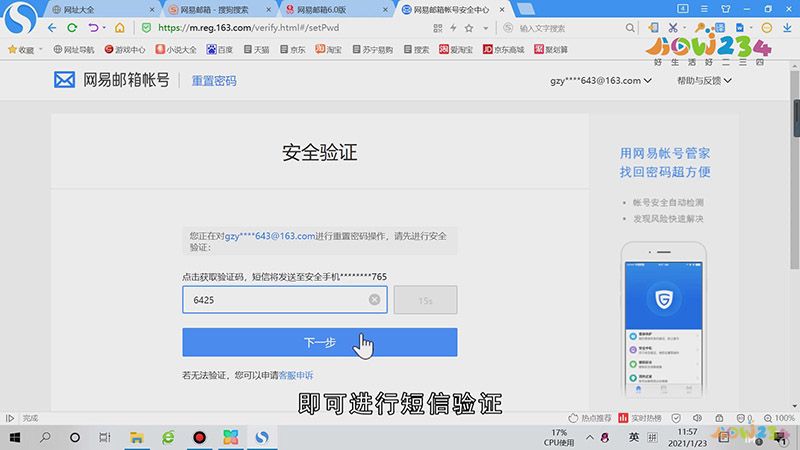Open the scissors screenshot tool
The height and width of the screenshot is (450, 800).
pos(673,28)
